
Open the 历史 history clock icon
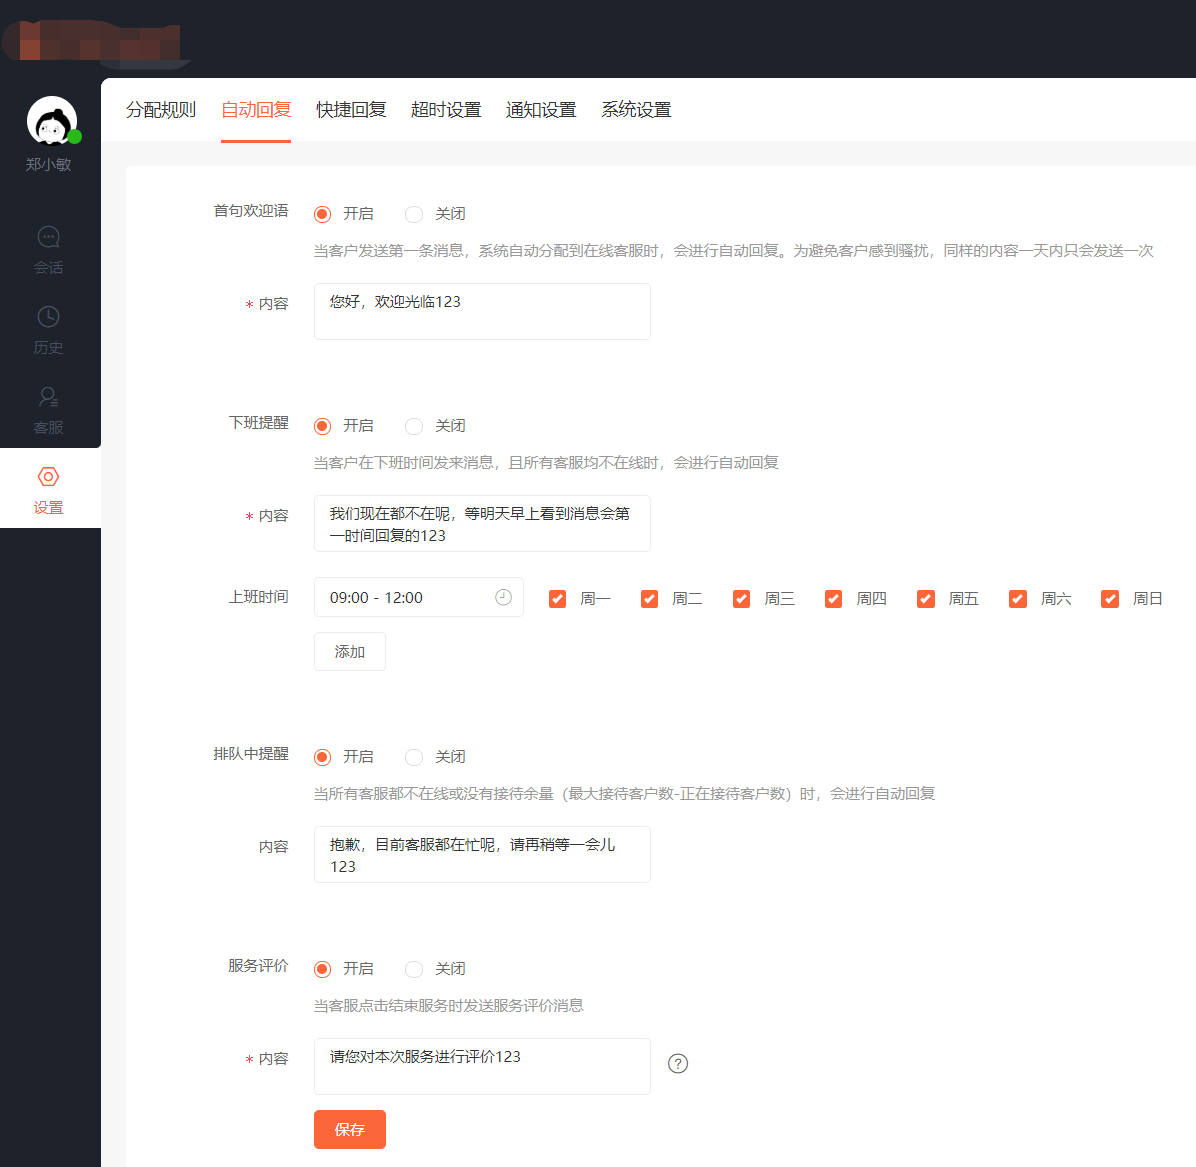(x=48, y=317)
